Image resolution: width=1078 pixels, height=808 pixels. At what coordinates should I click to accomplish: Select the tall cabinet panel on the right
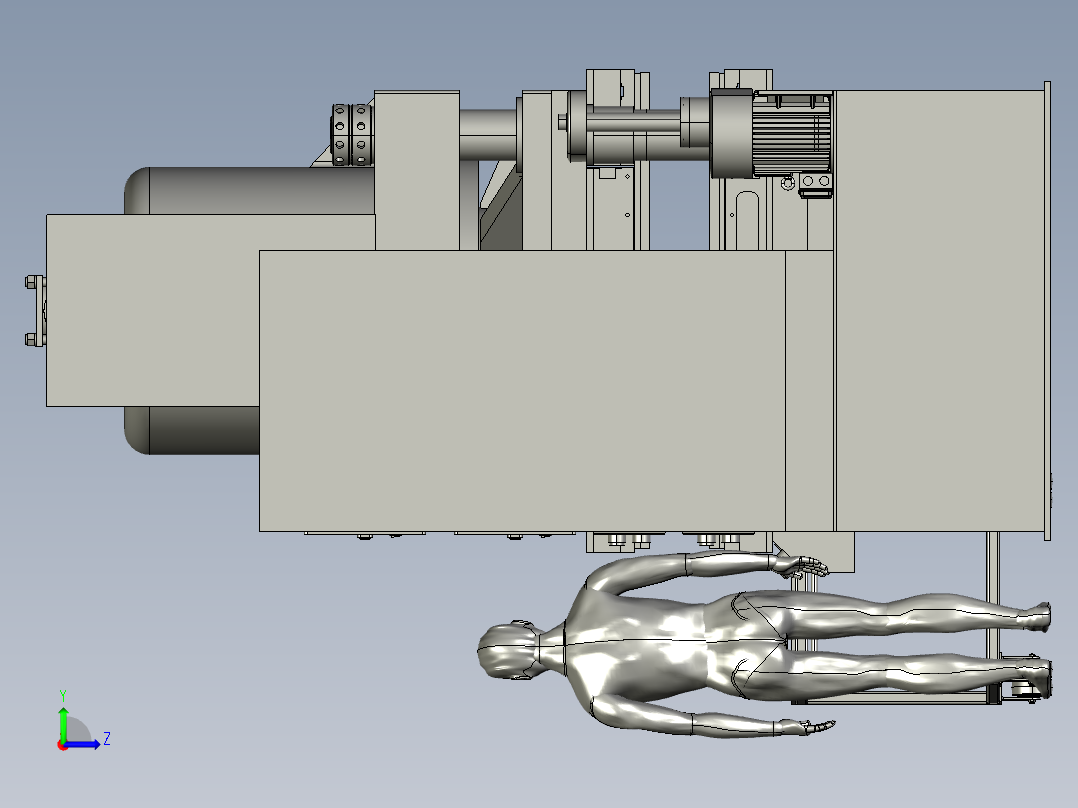click(x=940, y=310)
